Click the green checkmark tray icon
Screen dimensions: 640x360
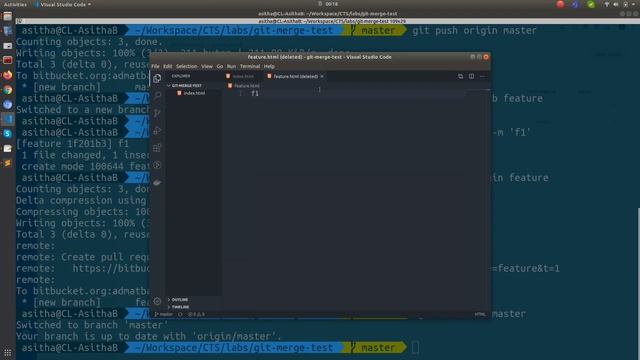pyautogui.click(x=591, y=4)
